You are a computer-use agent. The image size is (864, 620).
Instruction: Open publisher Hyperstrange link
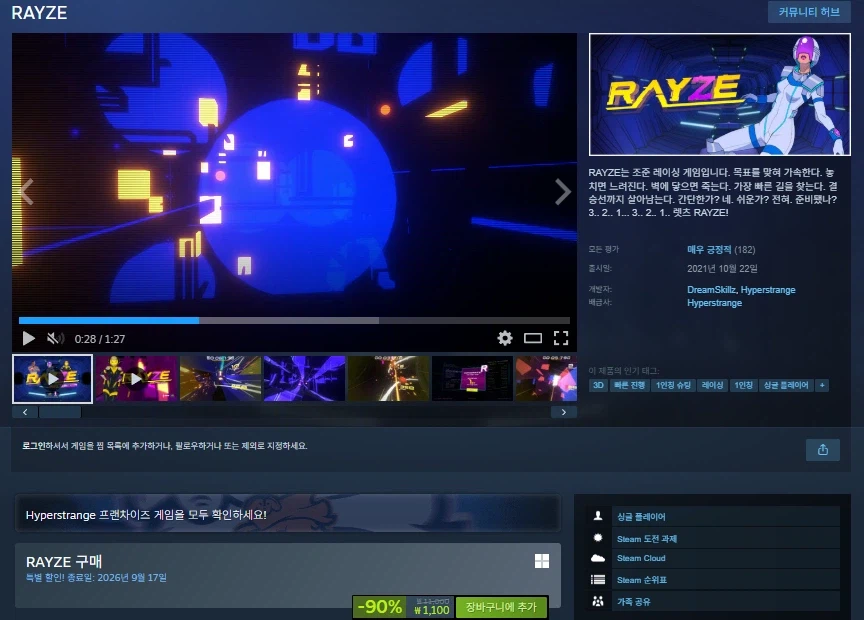coord(714,303)
